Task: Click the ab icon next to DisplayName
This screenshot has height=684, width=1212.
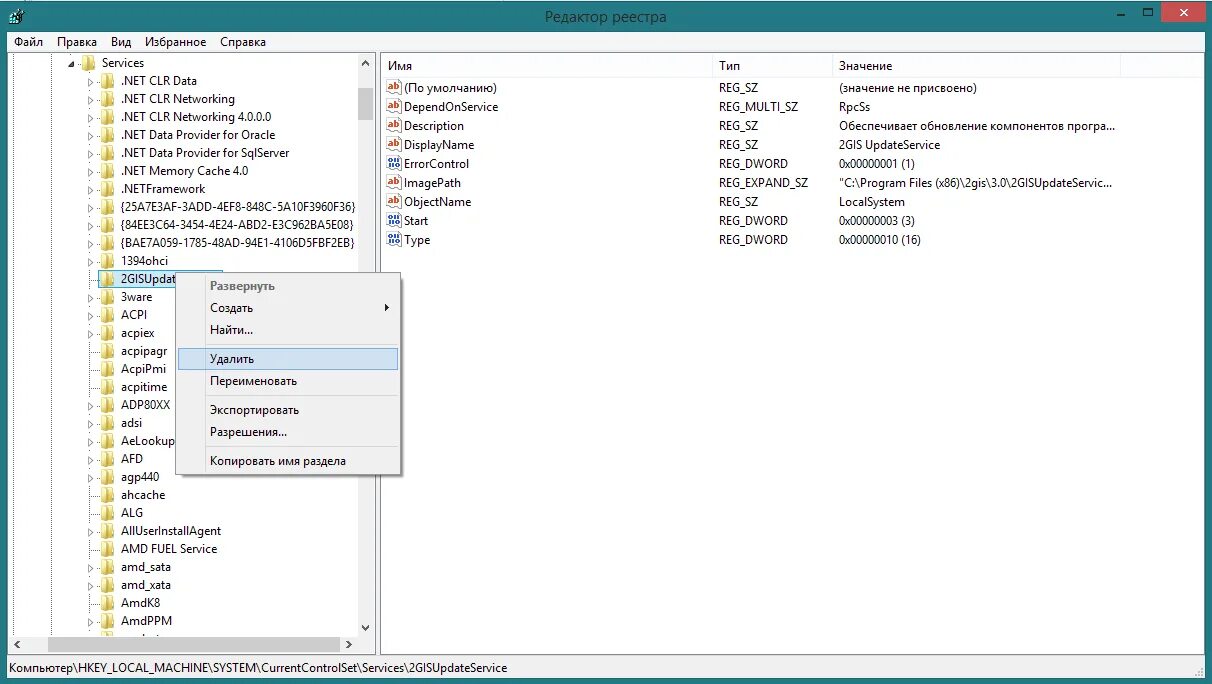Action: pos(394,144)
